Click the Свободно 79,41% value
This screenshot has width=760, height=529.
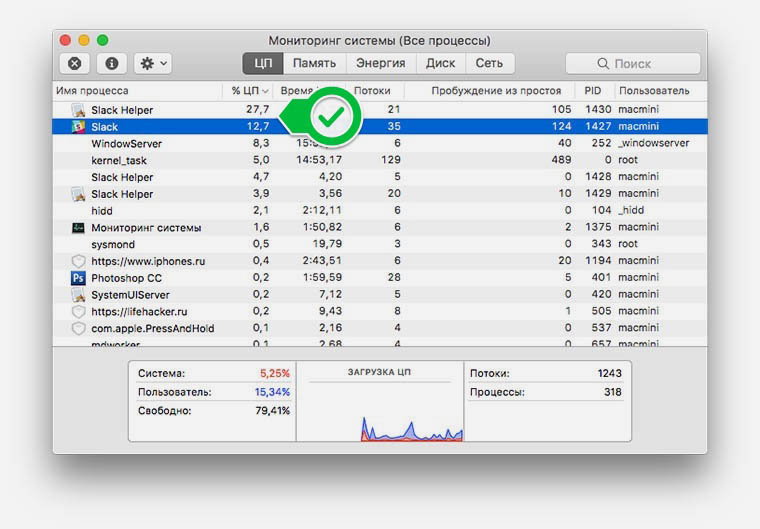pyautogui.click(x=272, y=411)
